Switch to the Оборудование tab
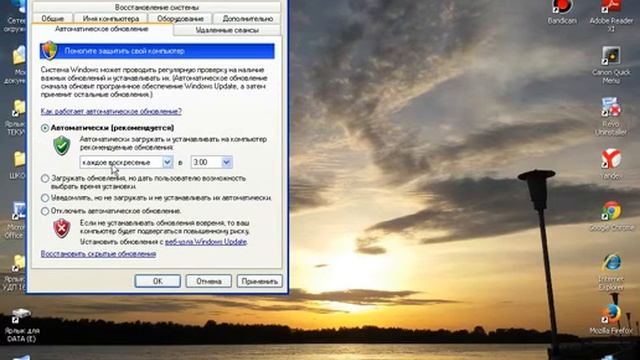 tap(180, 19)
